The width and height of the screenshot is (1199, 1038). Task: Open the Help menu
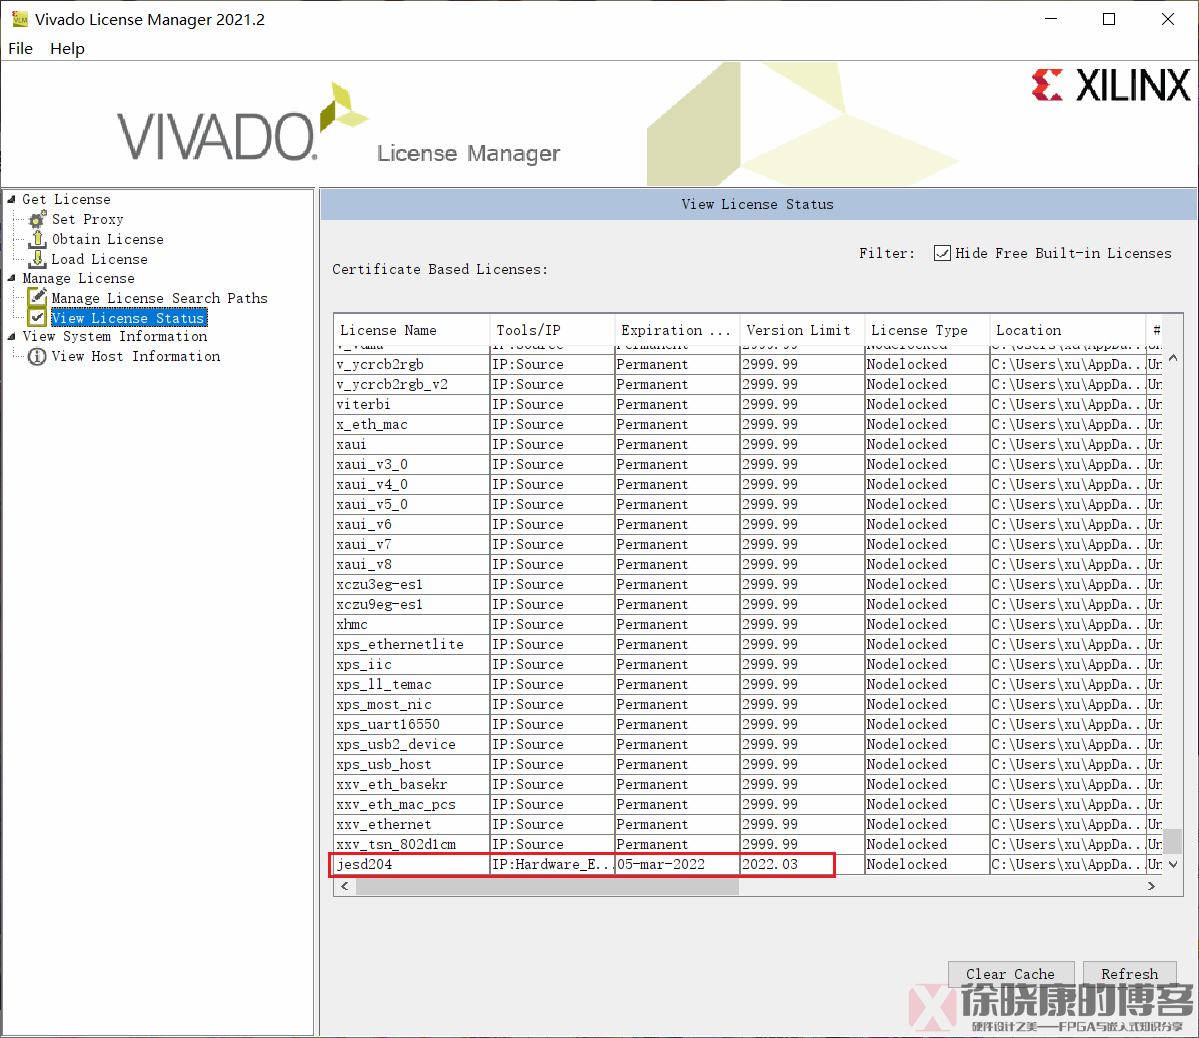[x=67, y=48]
